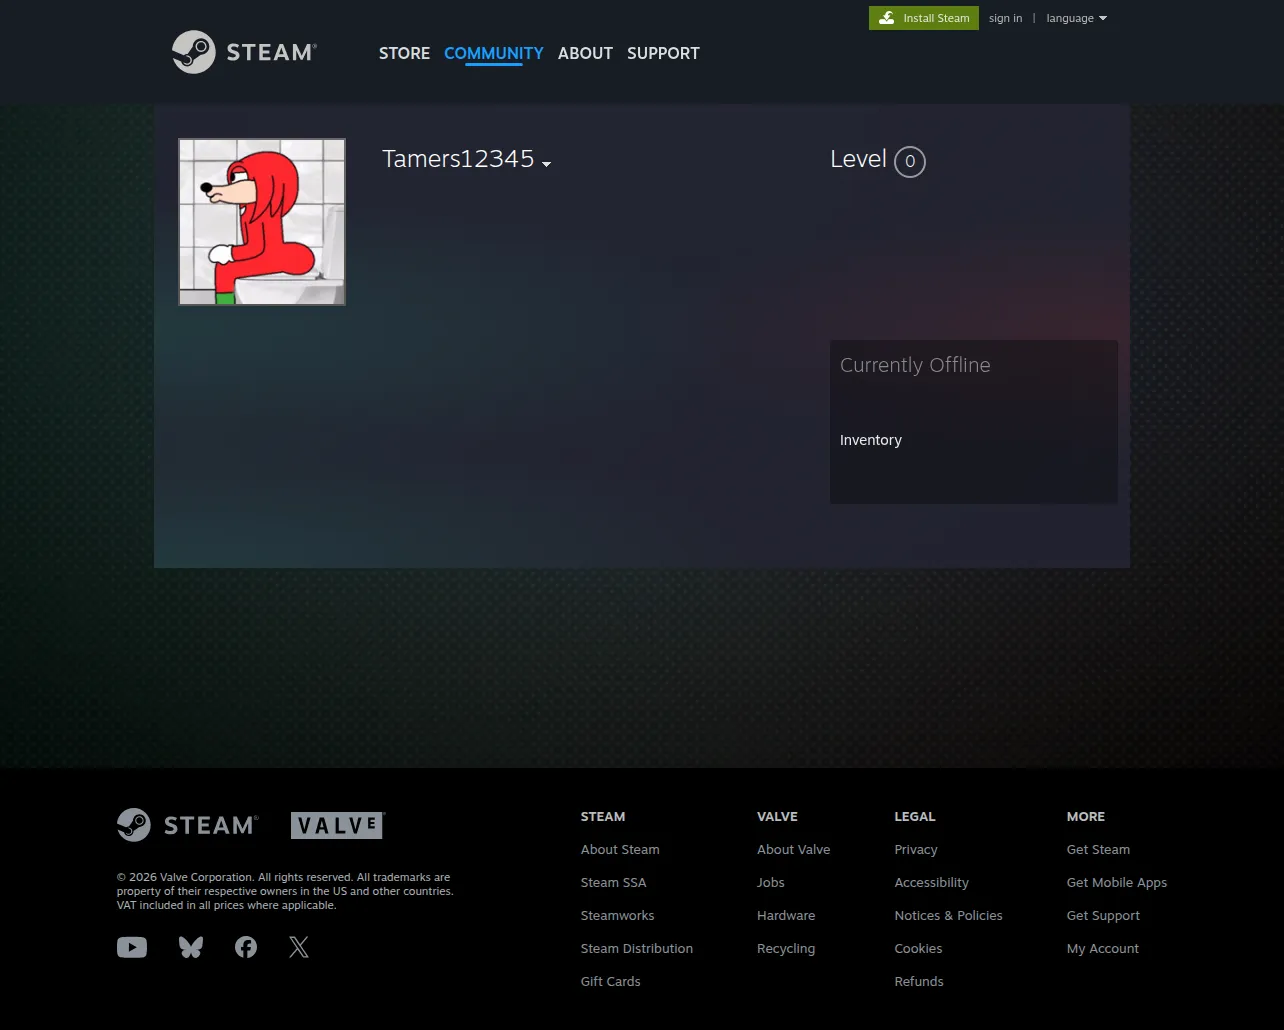The image size is (1284, 1030).
Task: Open Get Support footer link
Action: click(x=1104, y=915)
